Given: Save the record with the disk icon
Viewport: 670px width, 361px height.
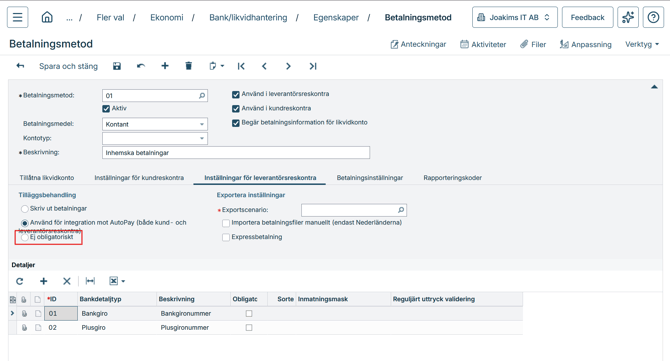Looking at the screenshot, I should tap(117, 66).
